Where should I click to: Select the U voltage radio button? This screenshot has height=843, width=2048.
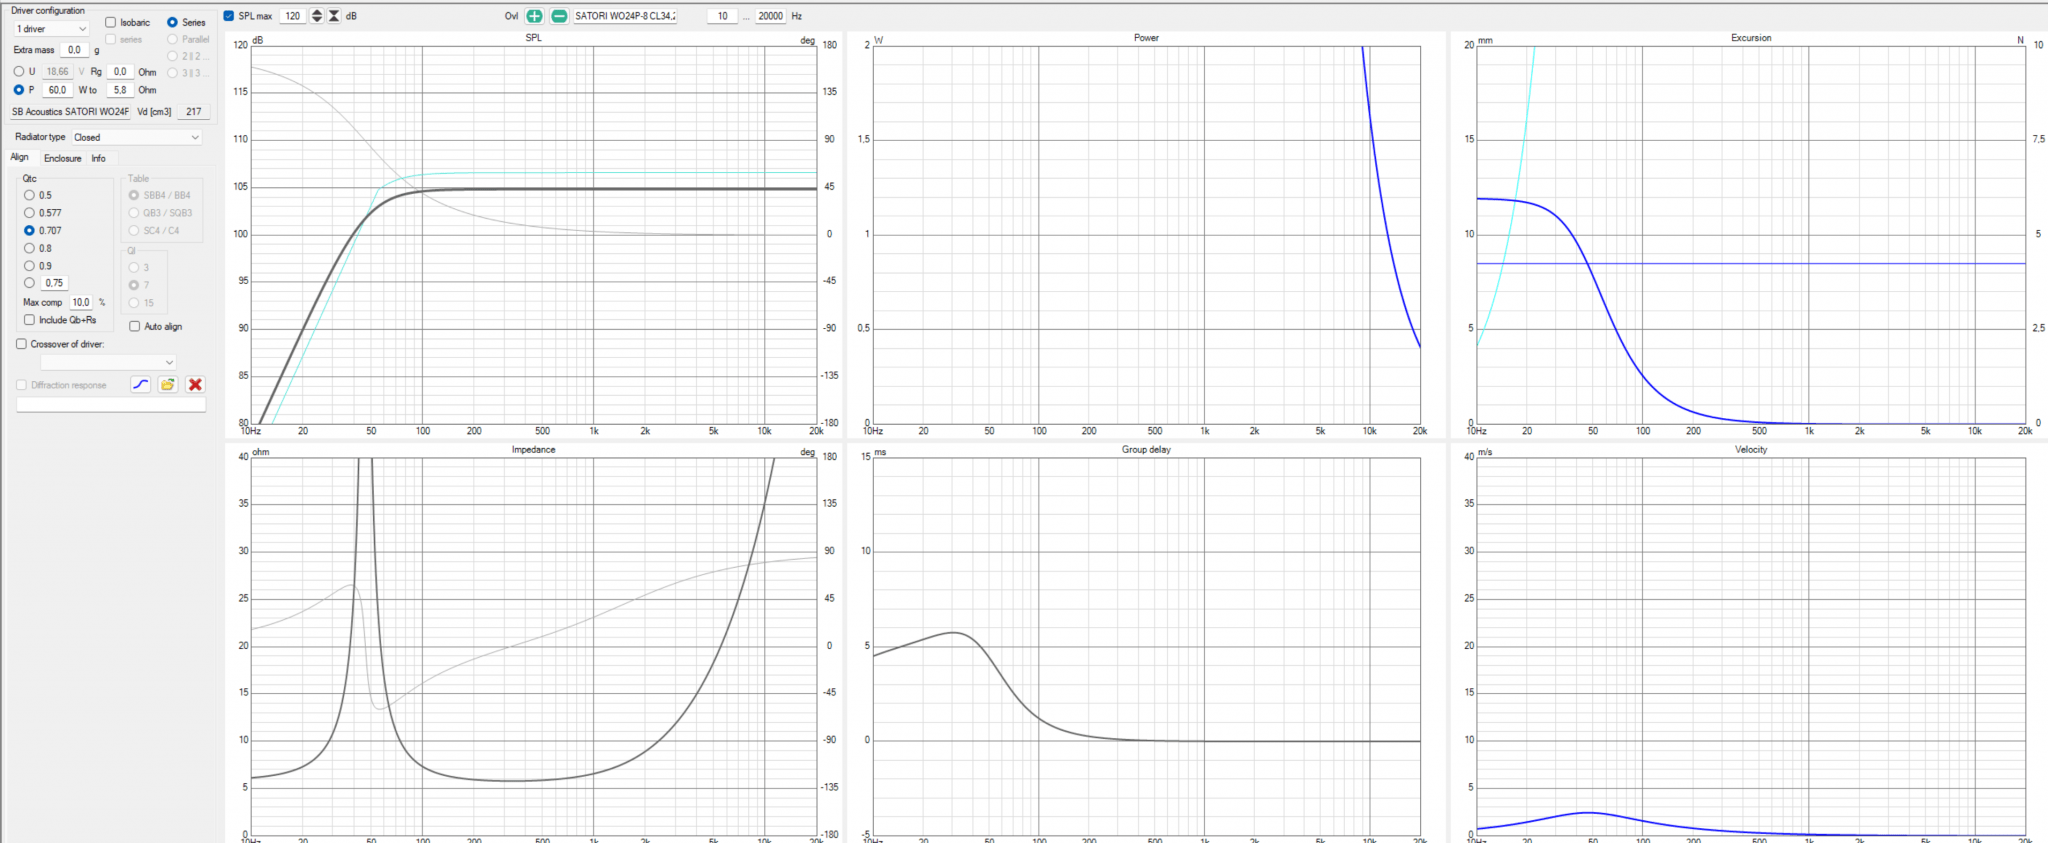pyautogui.click(x=19, y=72)
